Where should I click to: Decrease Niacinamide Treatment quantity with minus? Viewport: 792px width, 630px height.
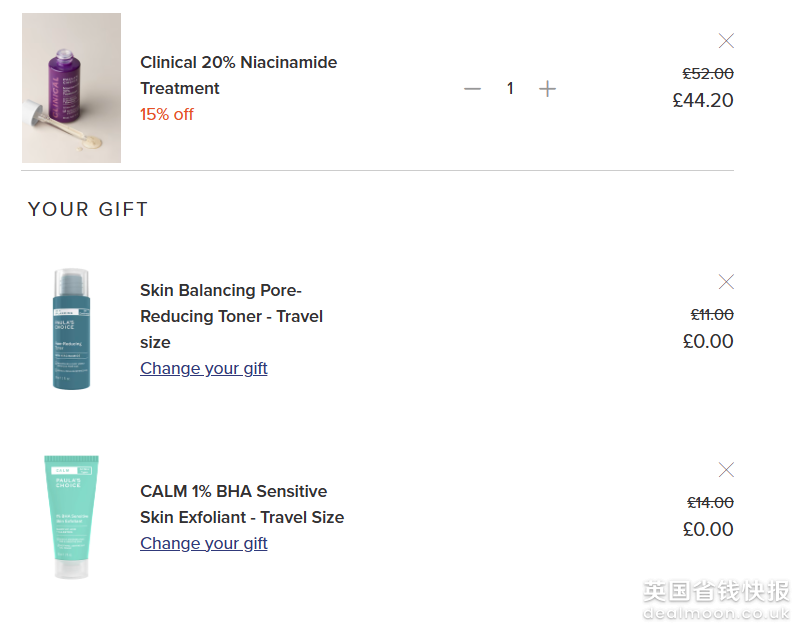click(x=473, y=89)
